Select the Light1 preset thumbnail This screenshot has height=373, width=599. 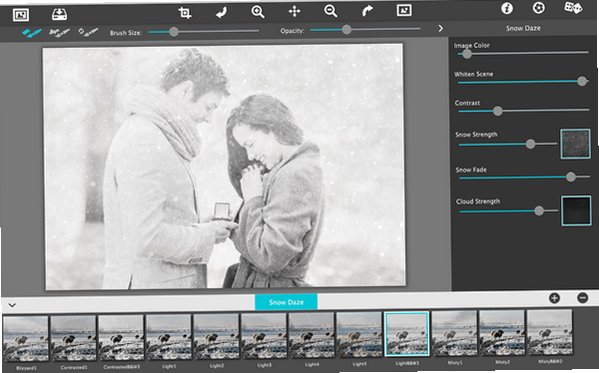pos(168,337)
